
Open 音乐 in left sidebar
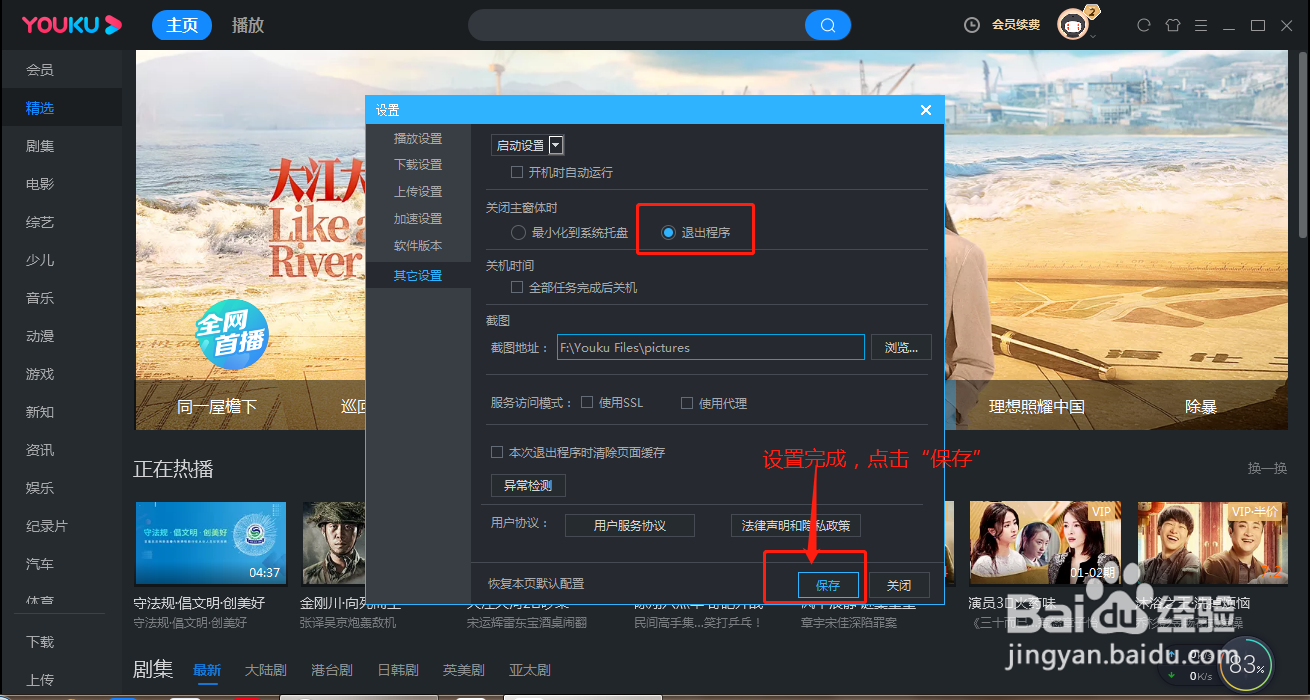(x=40, y=298)
